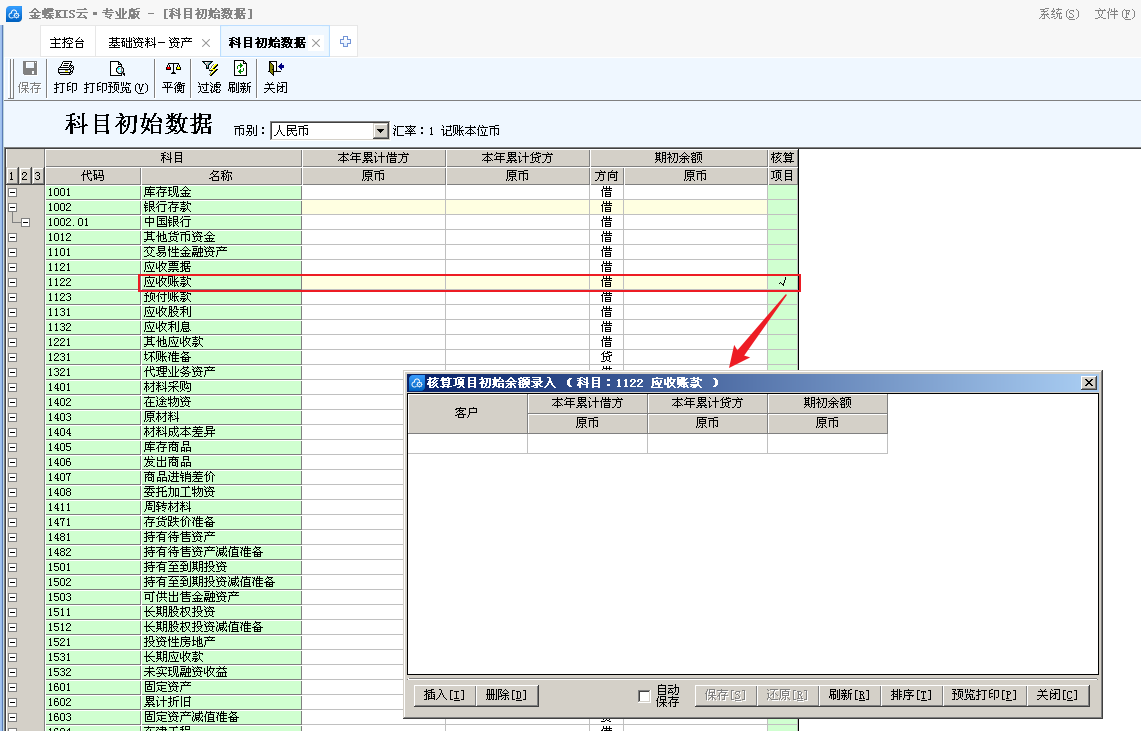Click the 插入 button in the dialog
1141x731 pixels.
(x=444, y=695)
